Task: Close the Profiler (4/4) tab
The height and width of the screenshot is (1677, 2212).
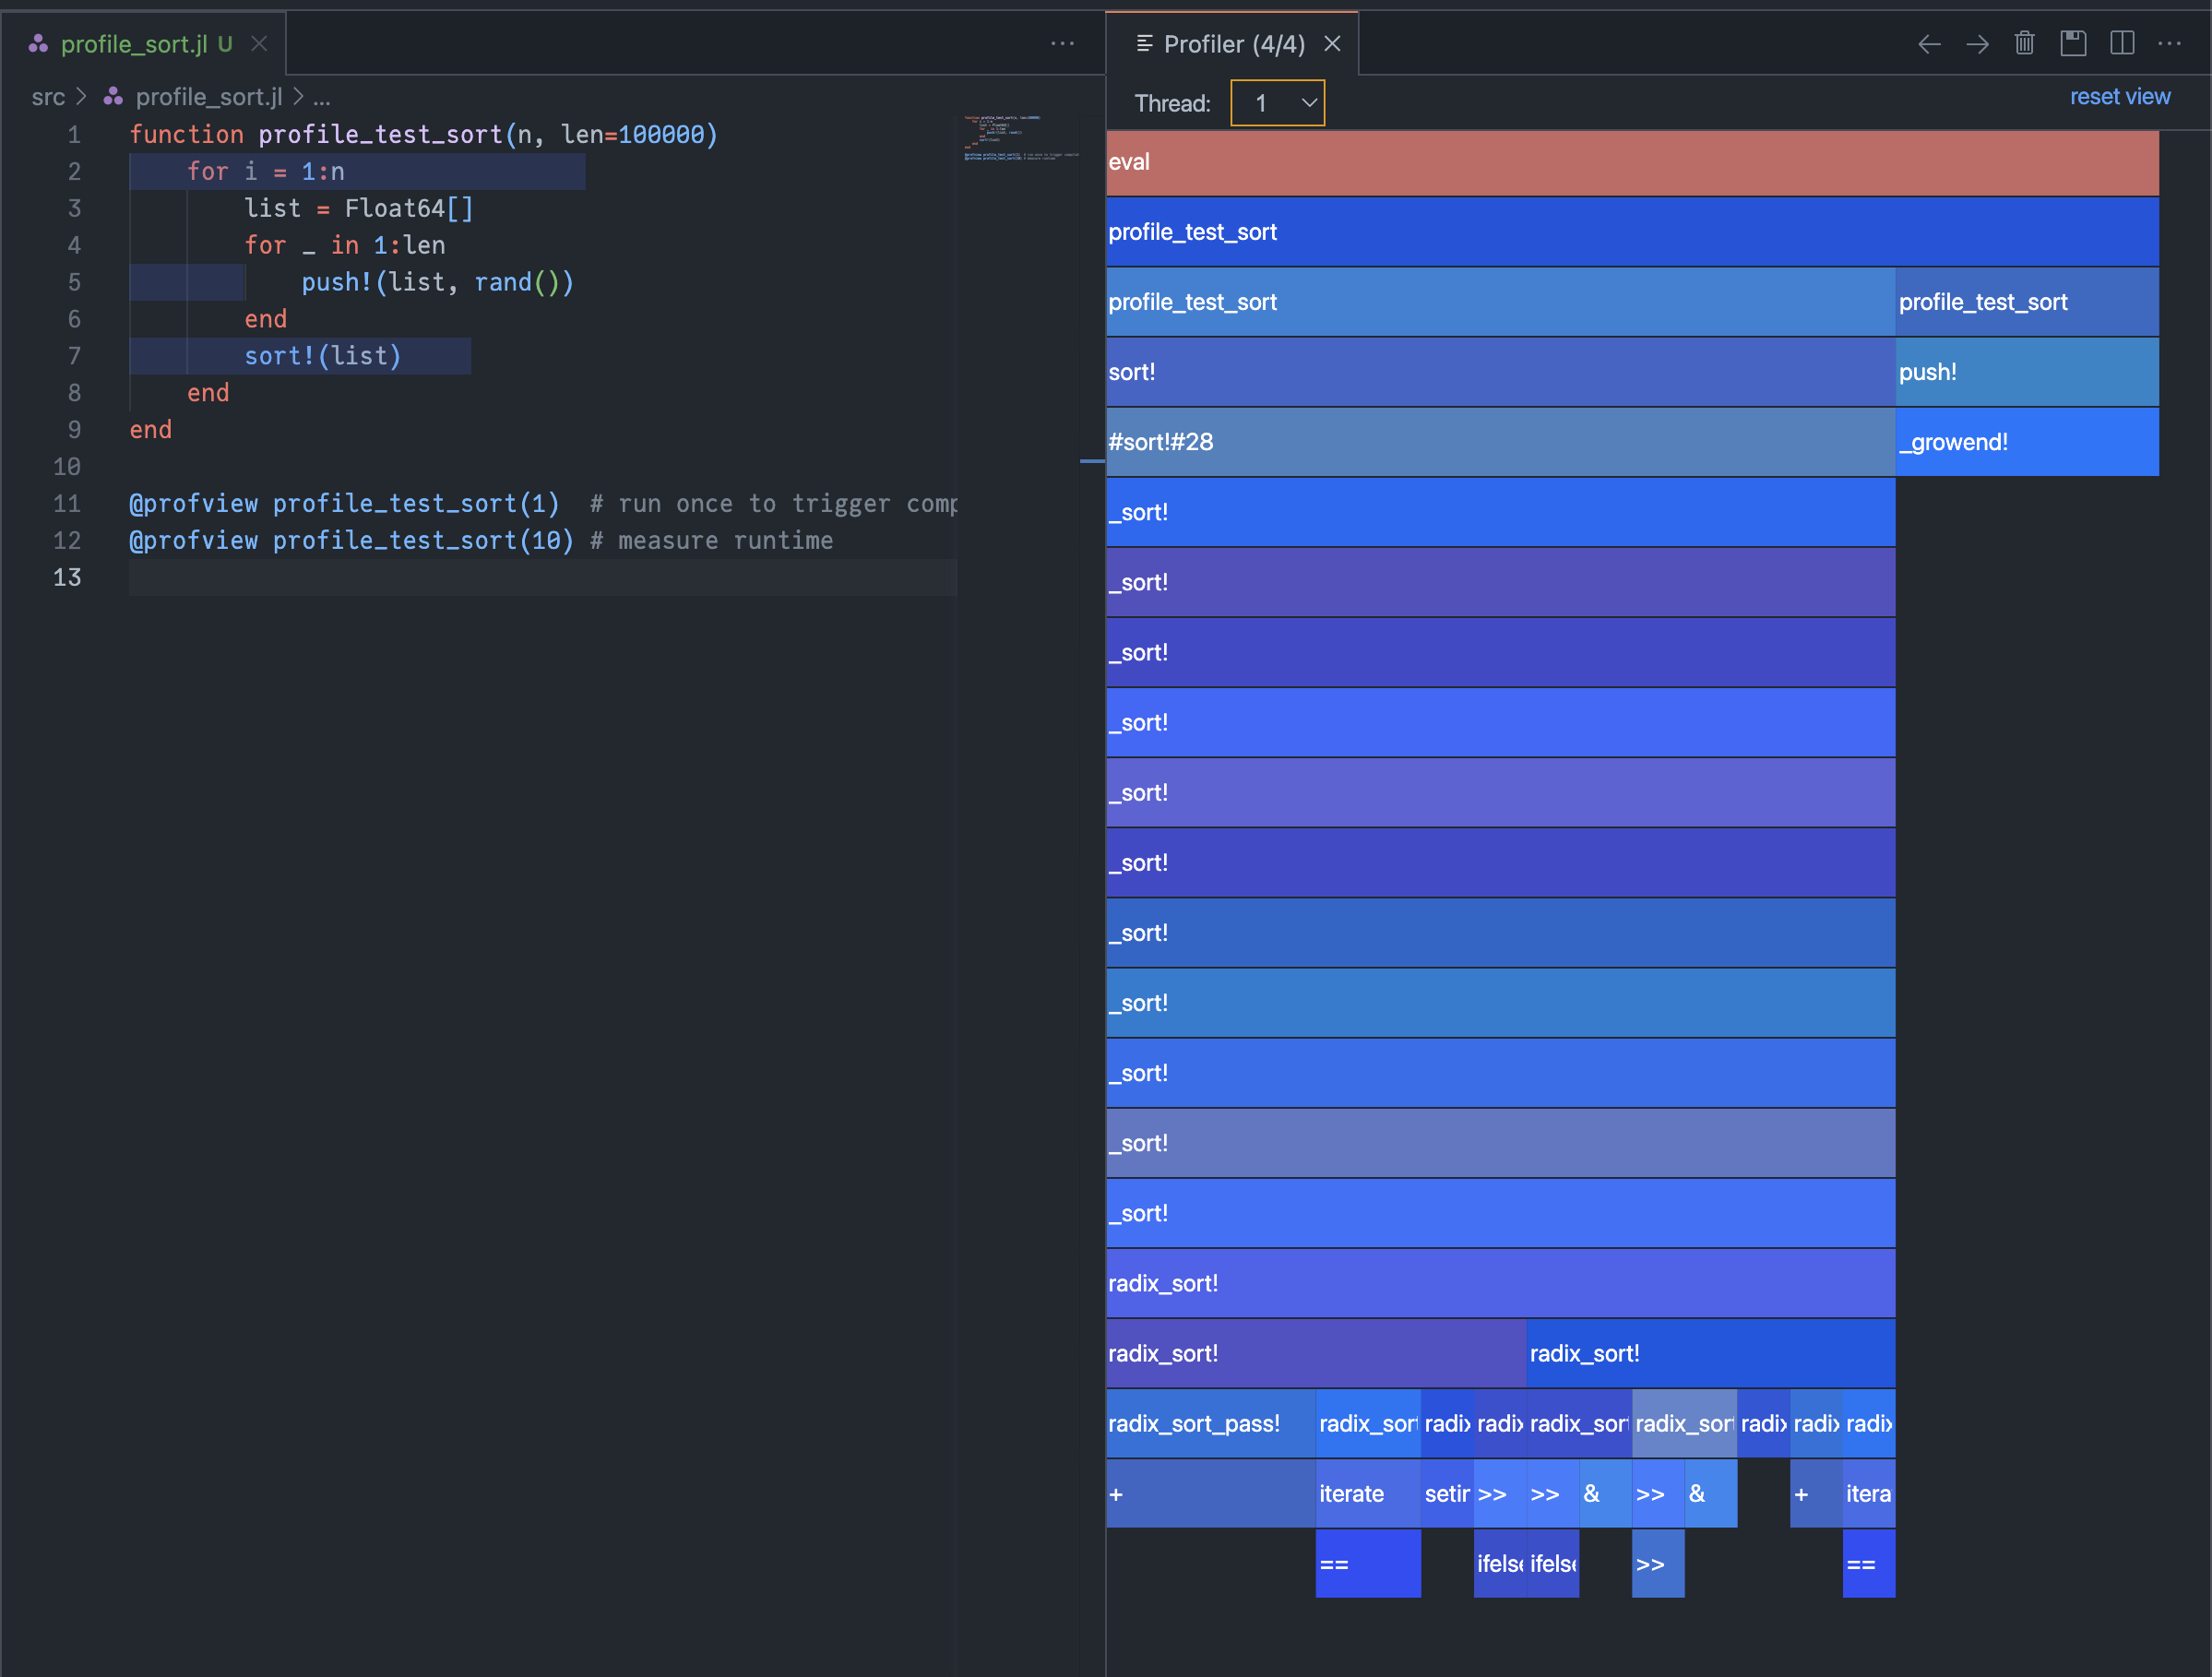Action: pos(1332,44)
